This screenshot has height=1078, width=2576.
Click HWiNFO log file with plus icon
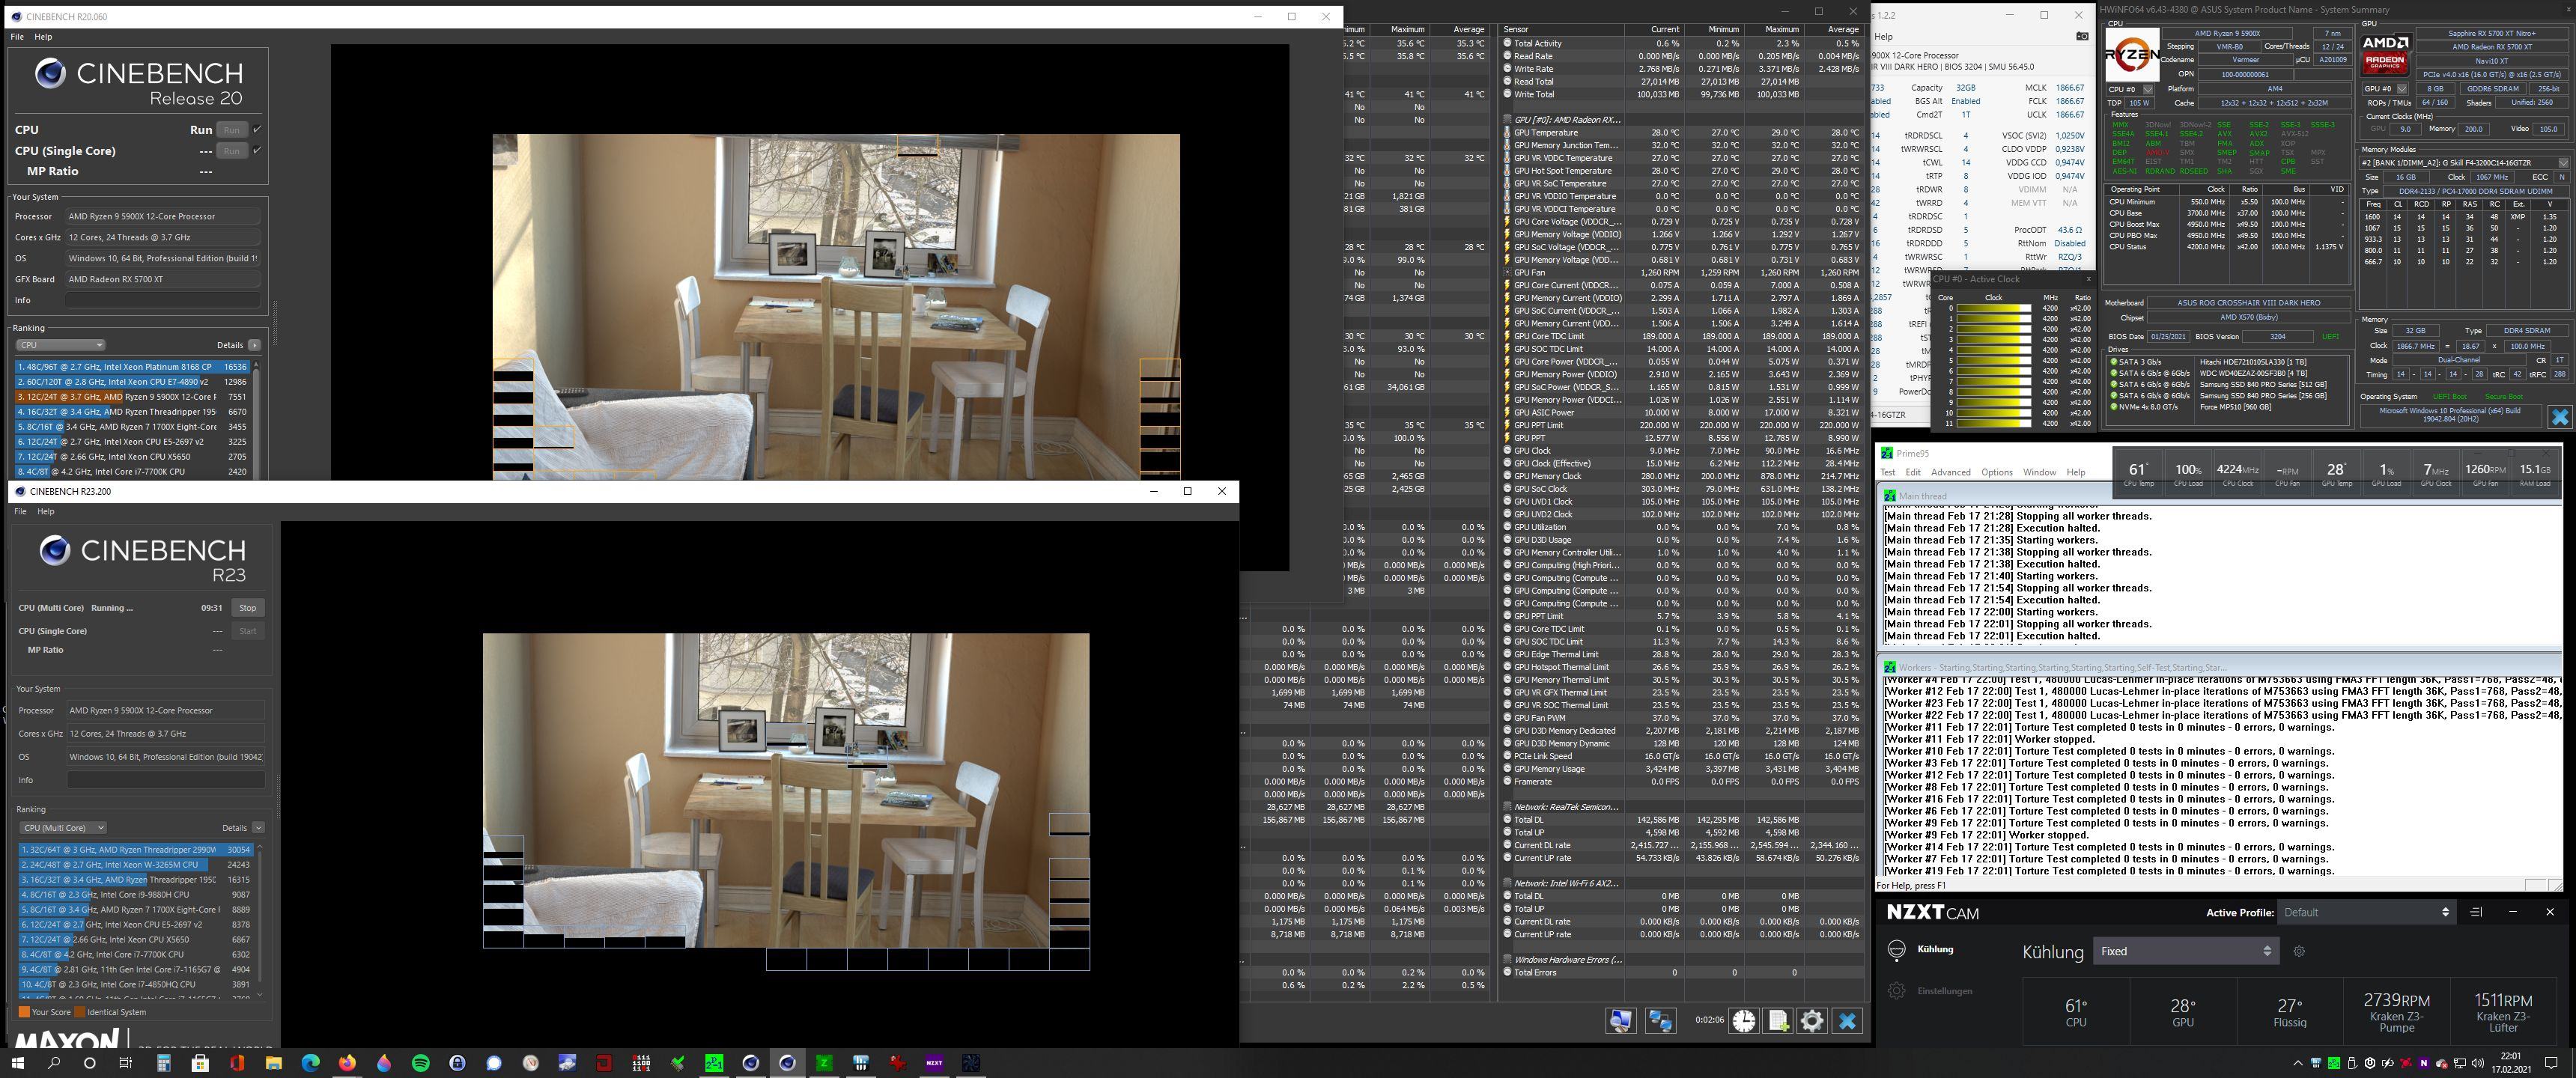click(x=1778, y=1020)
